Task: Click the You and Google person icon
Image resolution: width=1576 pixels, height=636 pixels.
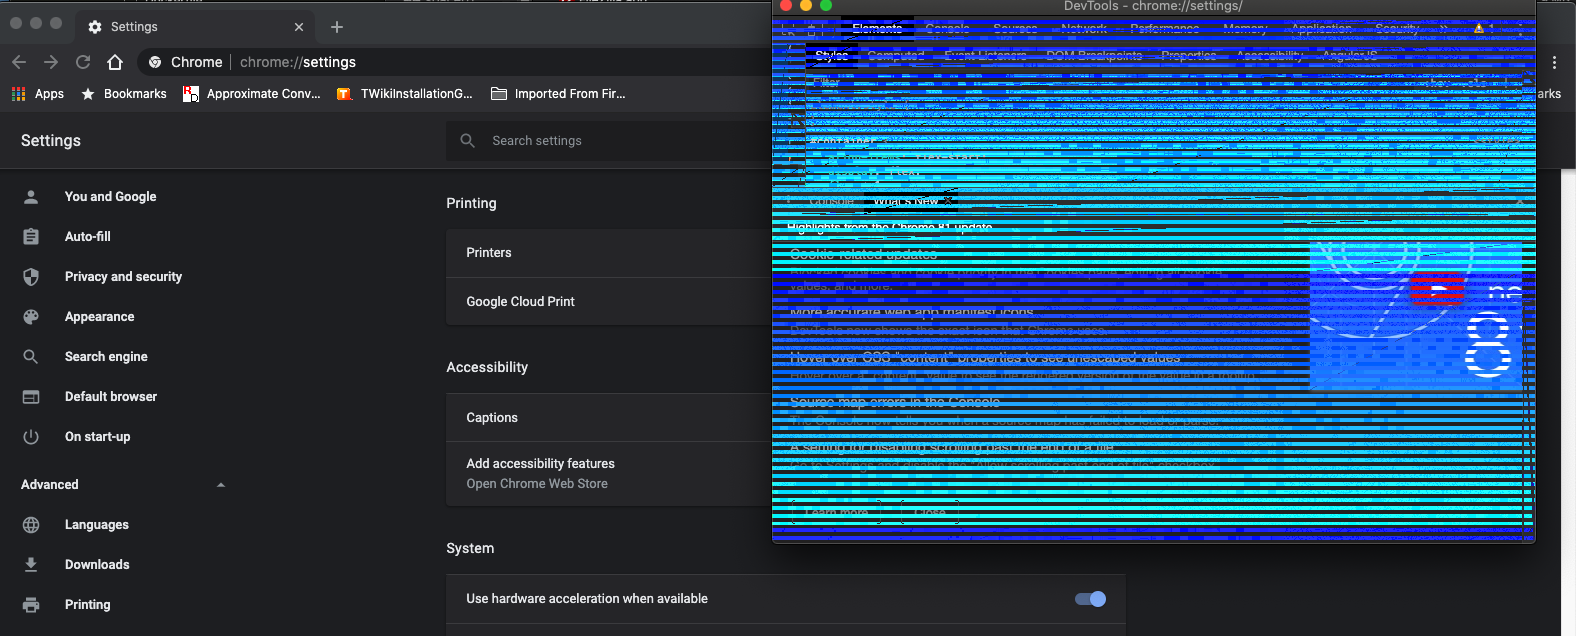Action: coord(31,197)
